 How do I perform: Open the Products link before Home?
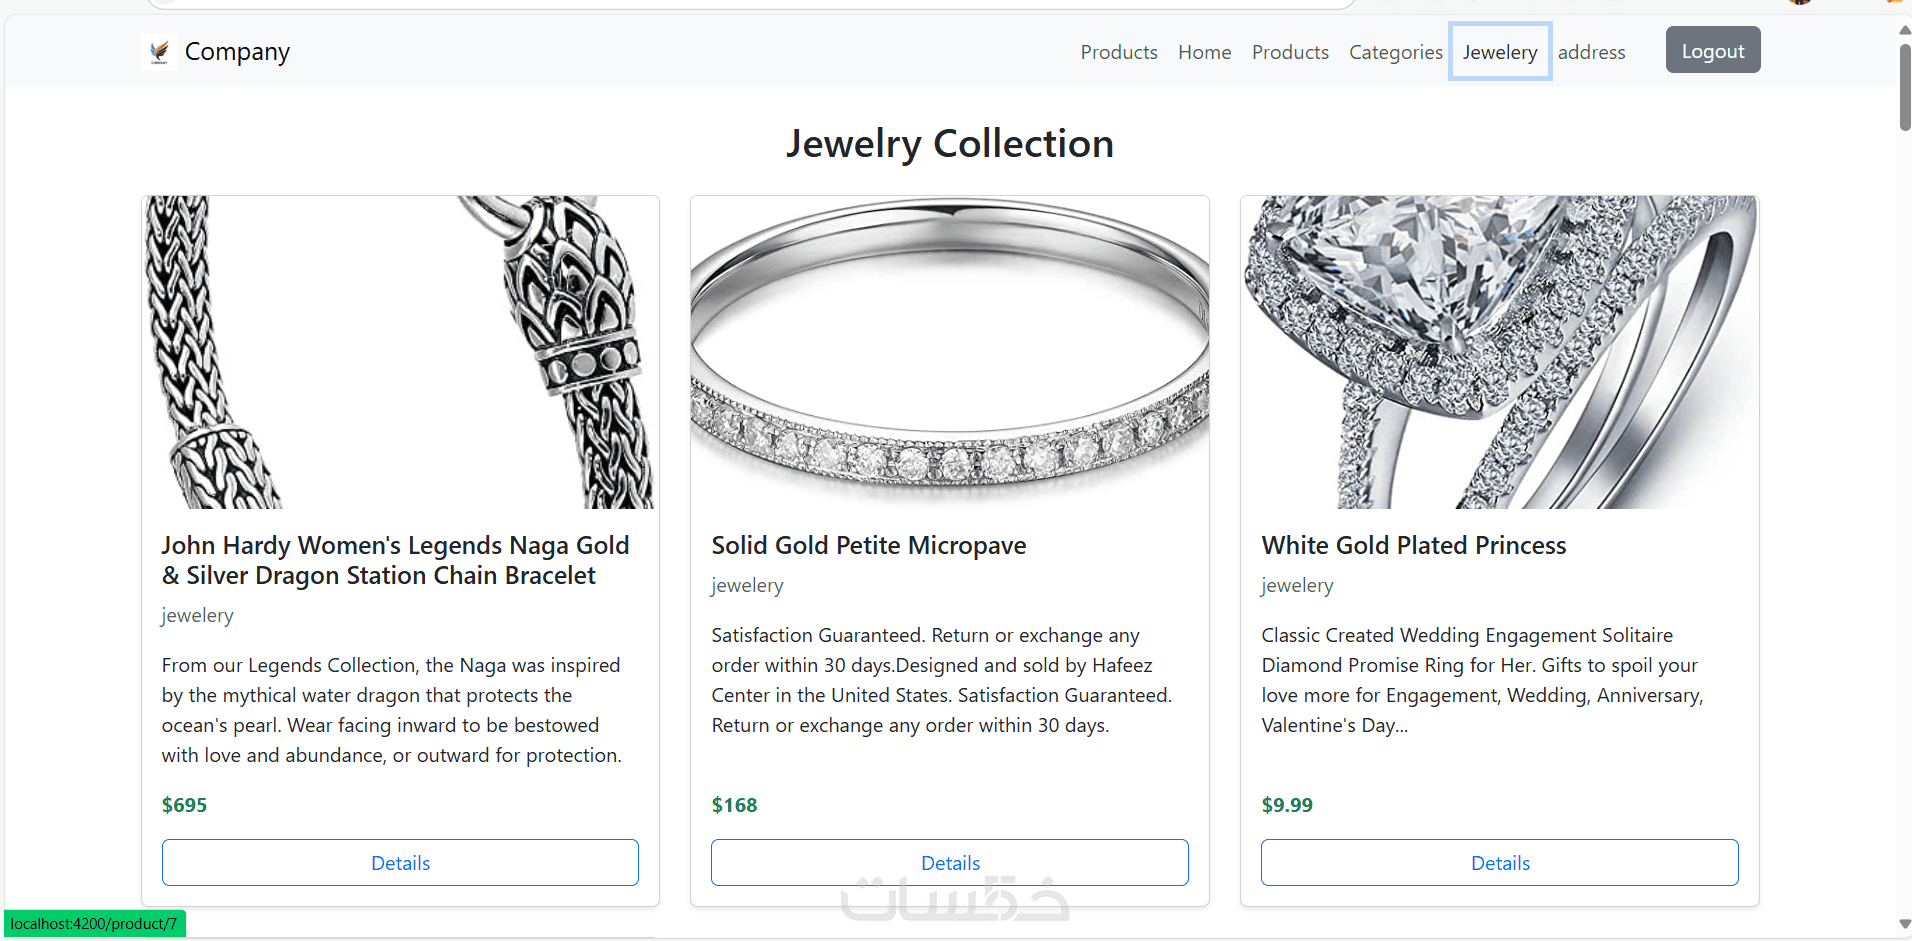tap(1118, 52)
